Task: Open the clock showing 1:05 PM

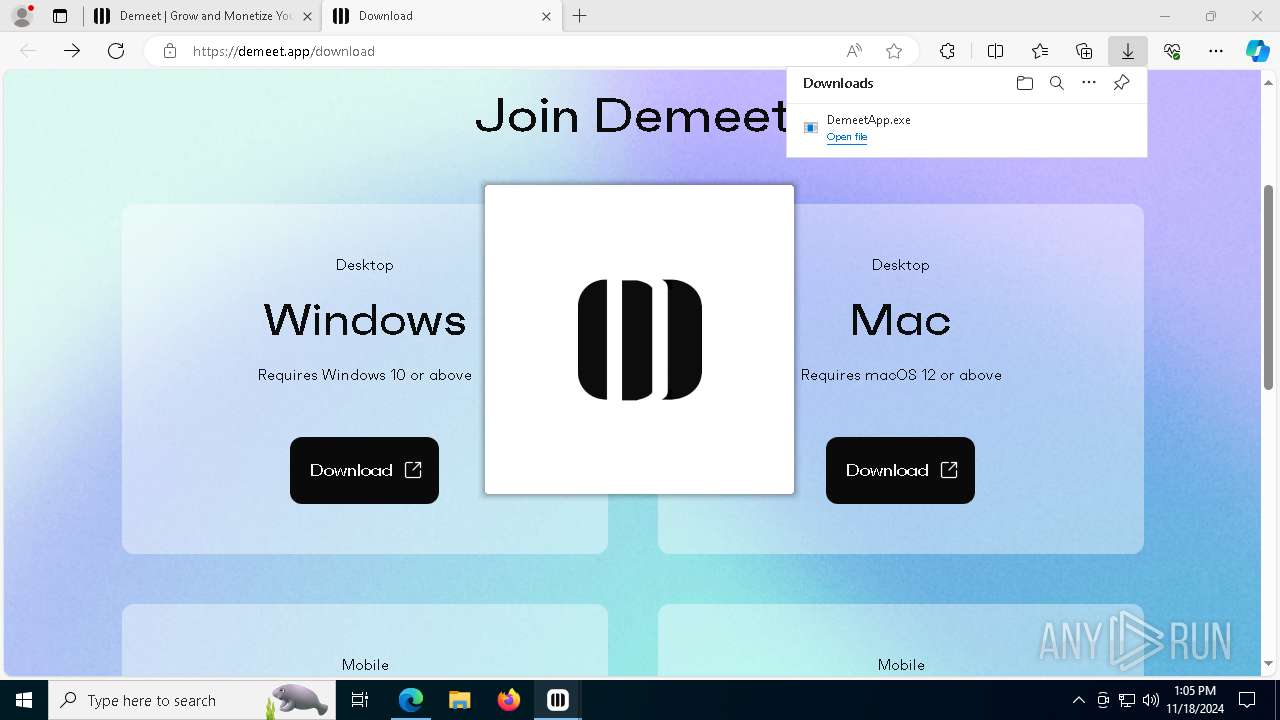Action: pos(1194,700)
